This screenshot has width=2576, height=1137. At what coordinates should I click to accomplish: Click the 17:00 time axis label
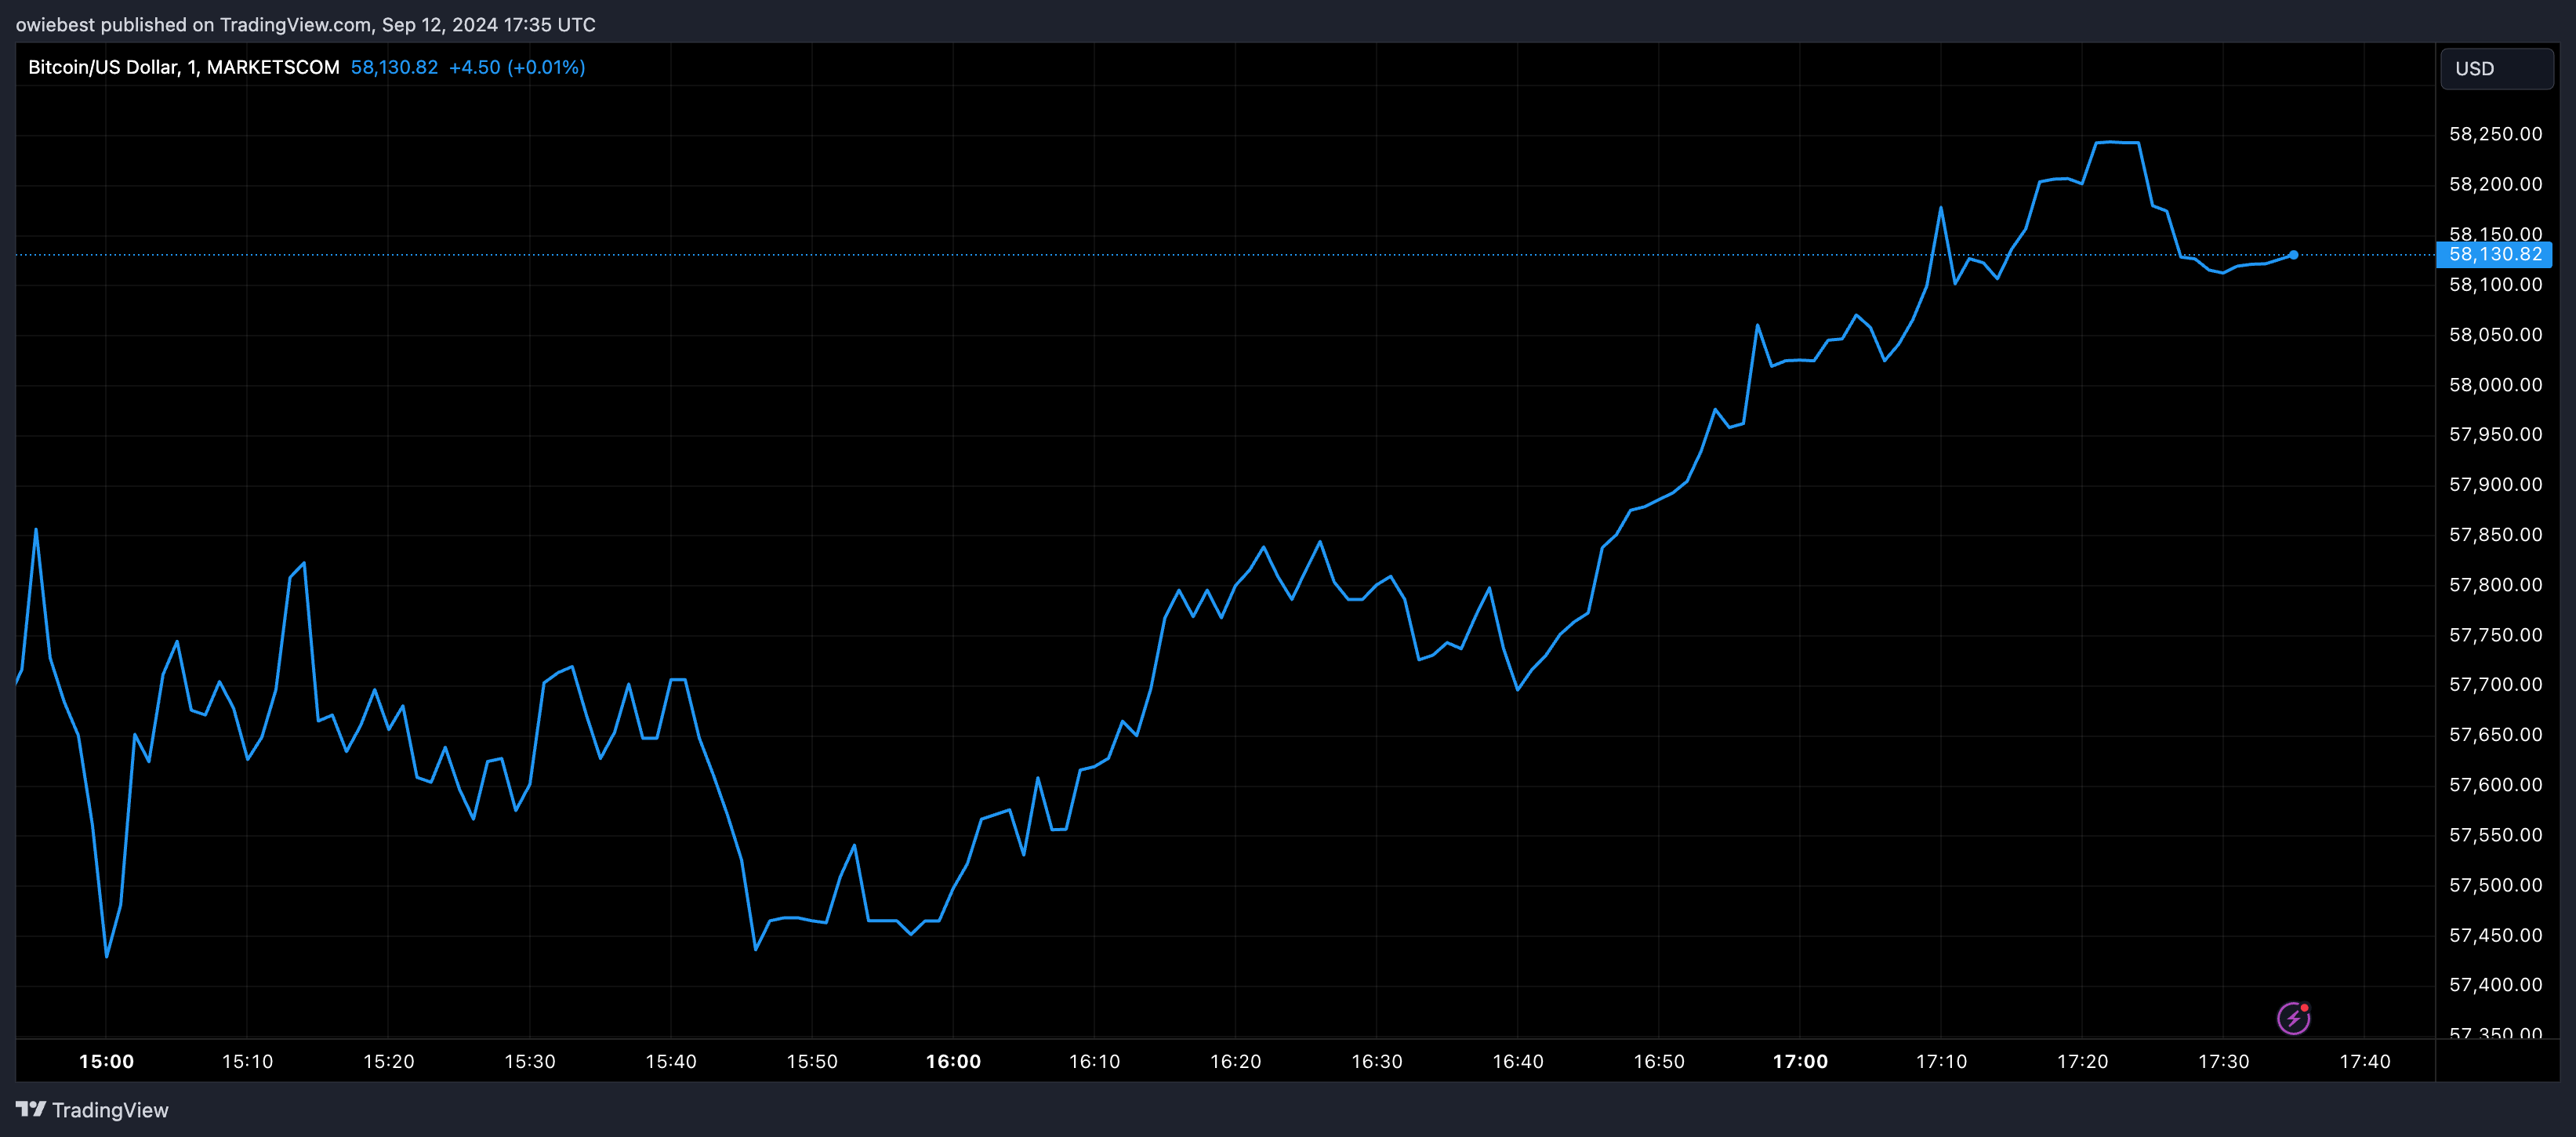coord(1800,1061)
